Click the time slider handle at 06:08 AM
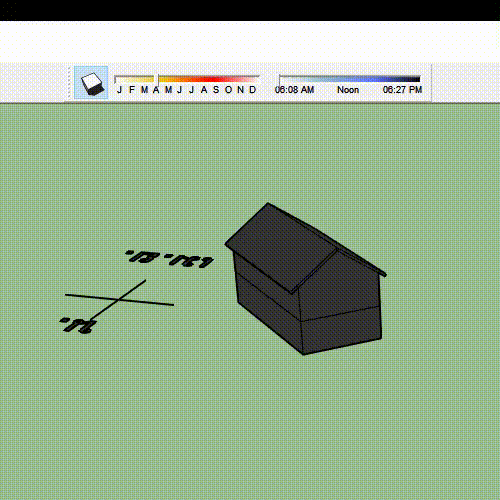The image size is (500, 500). point(279,79)
